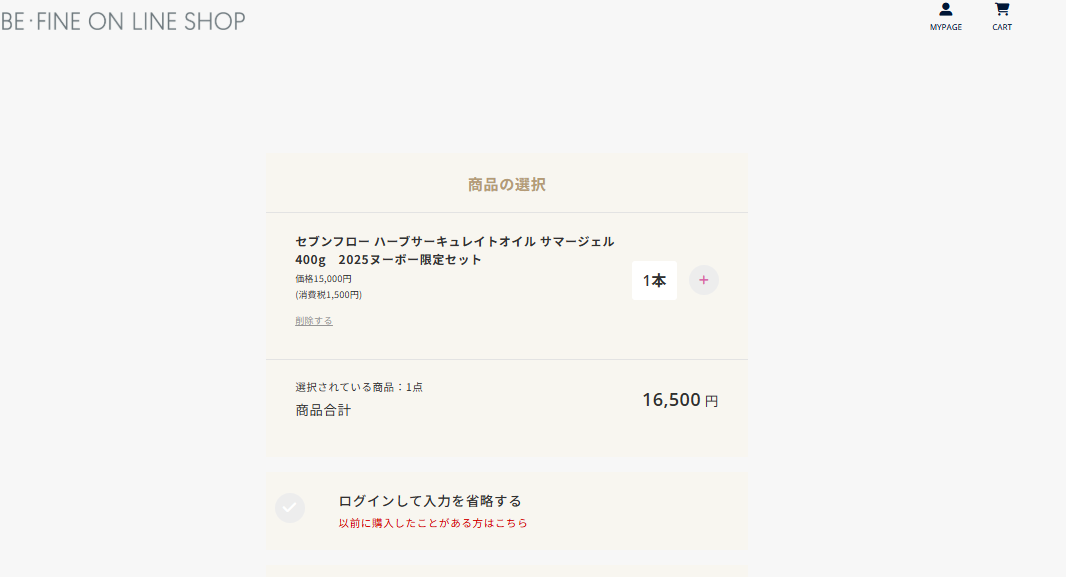Click the 商品の選択 section heading
Screen dimensions: 1066x577
(x=506, y=185)
